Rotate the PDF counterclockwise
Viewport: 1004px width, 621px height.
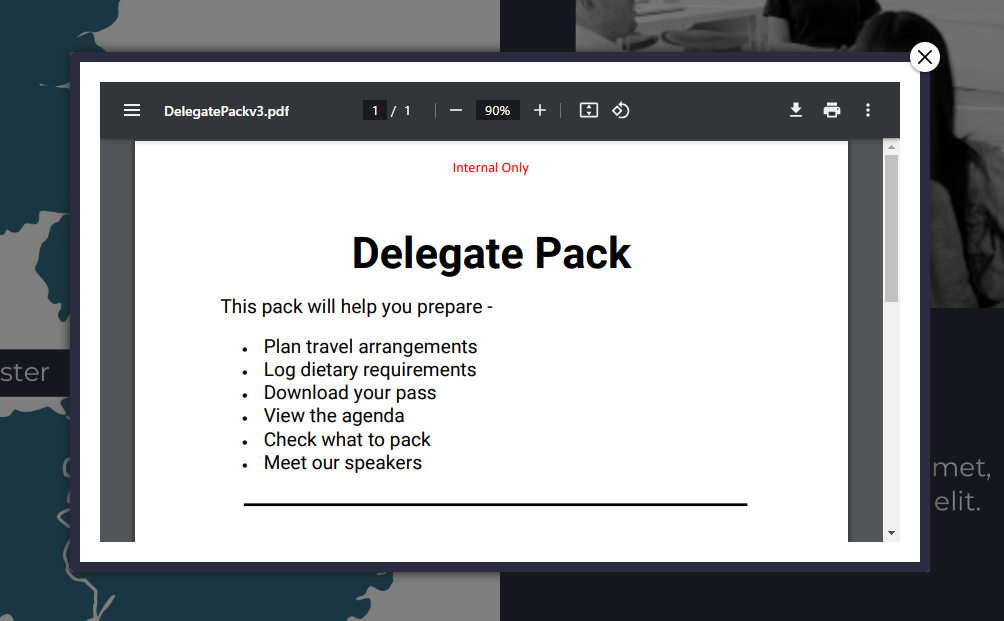(621, 110)
